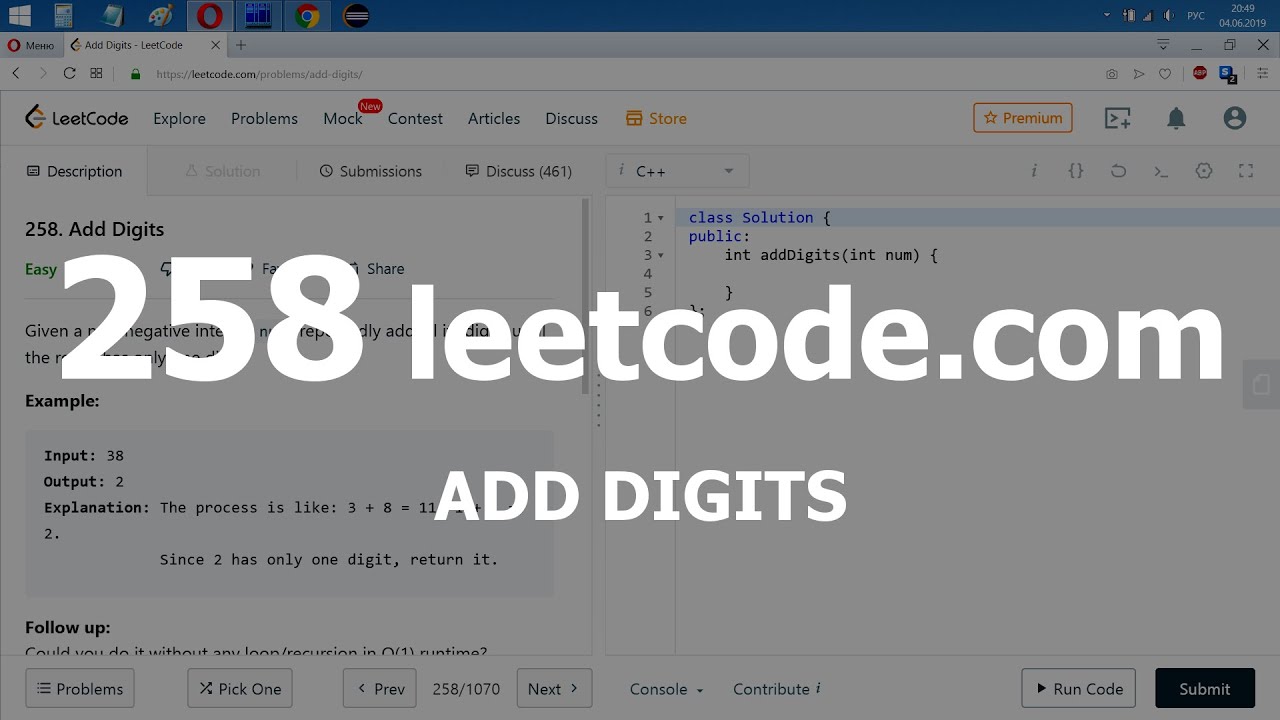1280x720 pixels.
Task: Switch to the Description tab
Action: [x=74, y=171]
